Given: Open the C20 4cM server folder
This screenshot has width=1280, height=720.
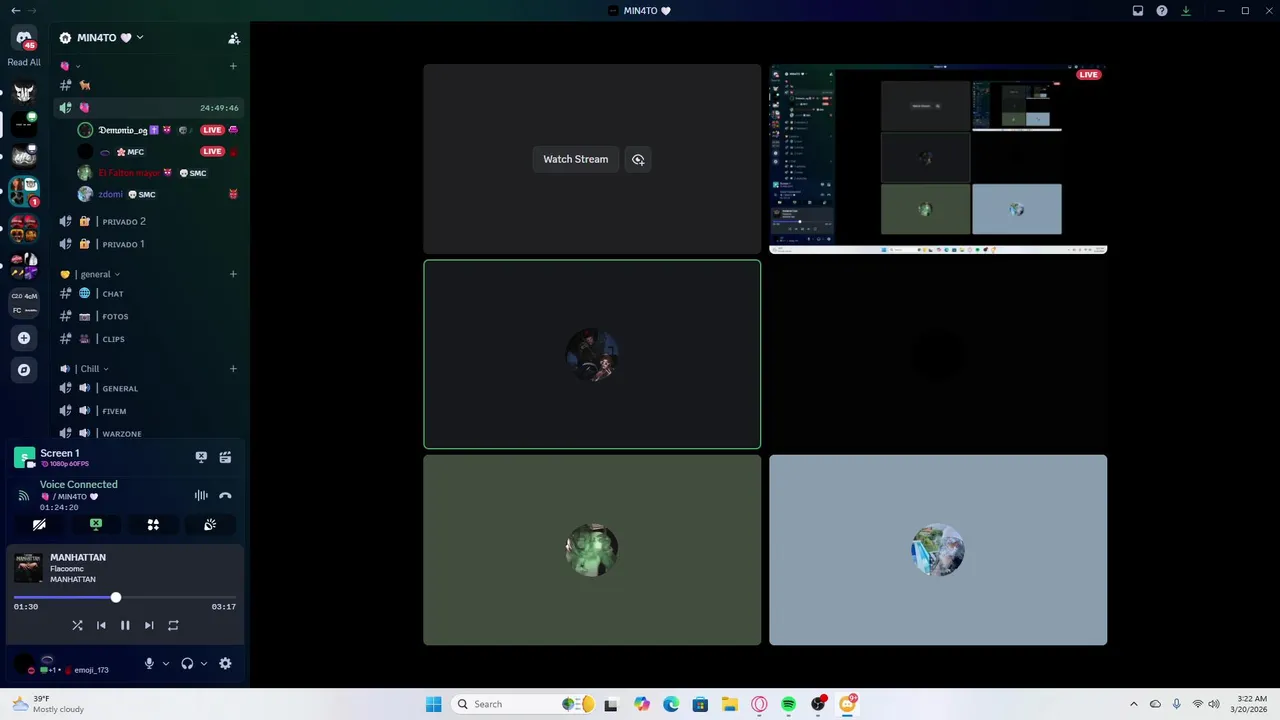Looking at the screenshot, I should (24, 303).
